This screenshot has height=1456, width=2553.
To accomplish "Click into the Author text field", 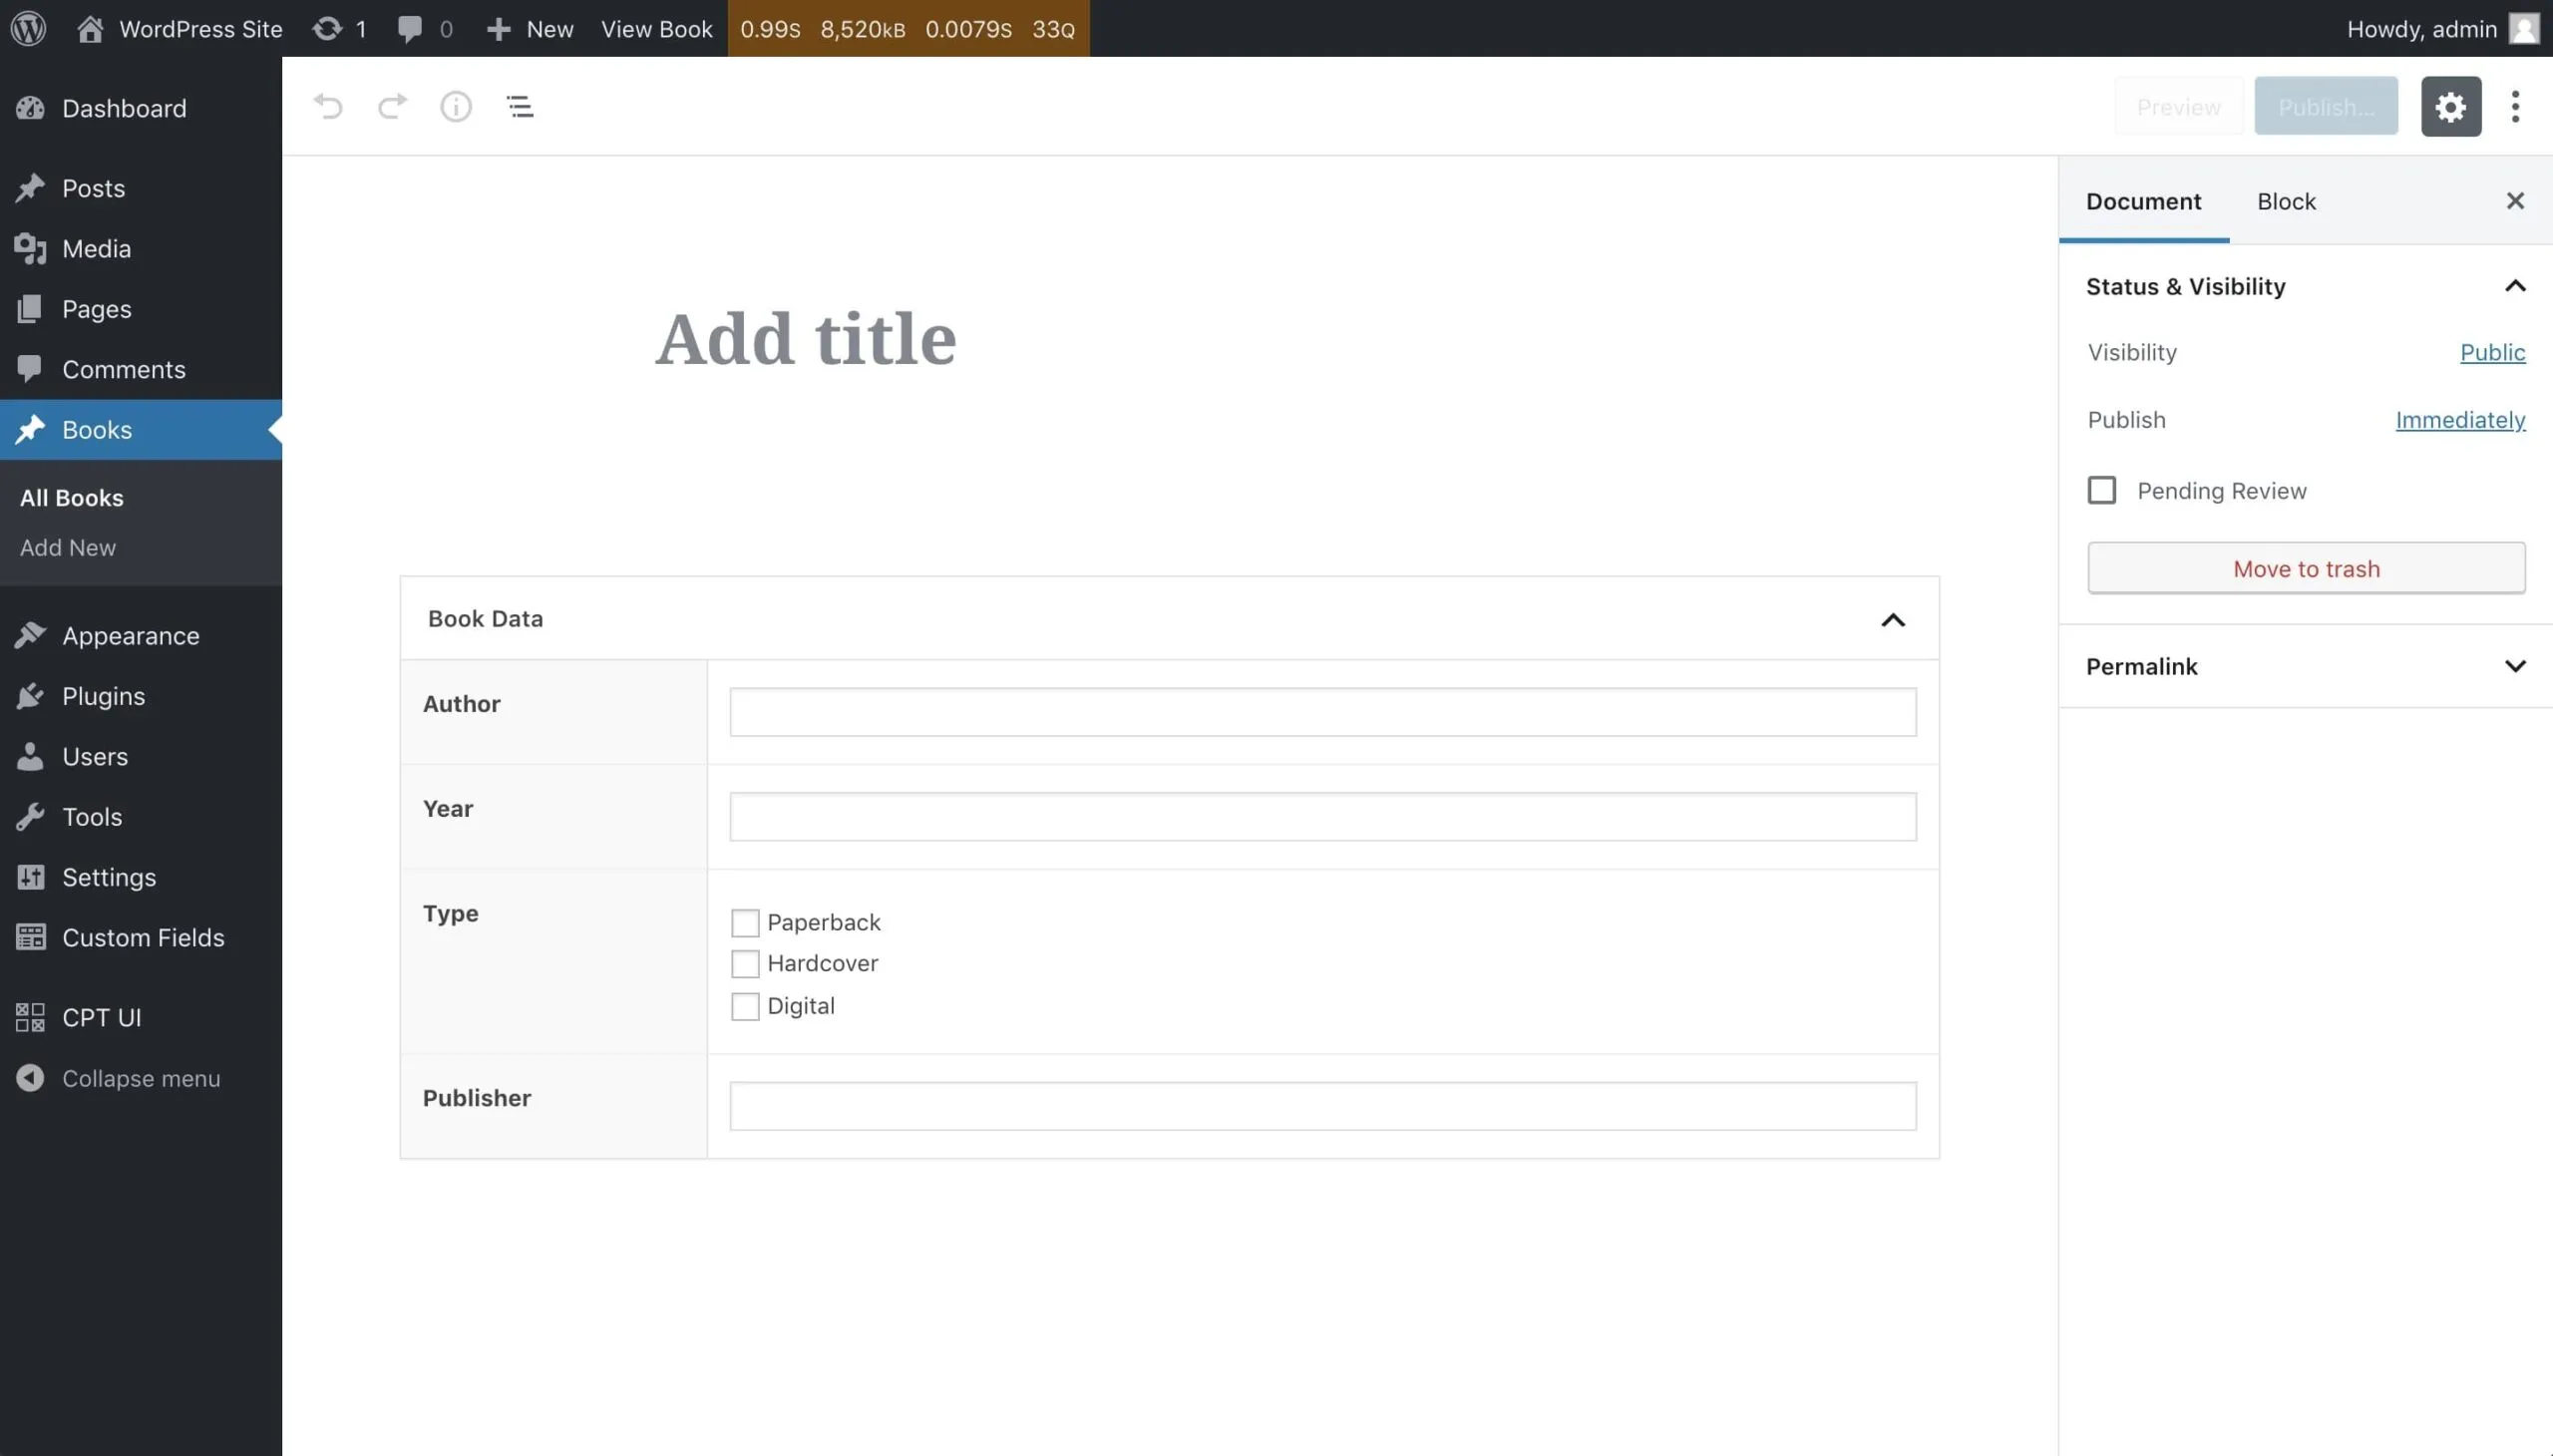I will pos(1322,712).
